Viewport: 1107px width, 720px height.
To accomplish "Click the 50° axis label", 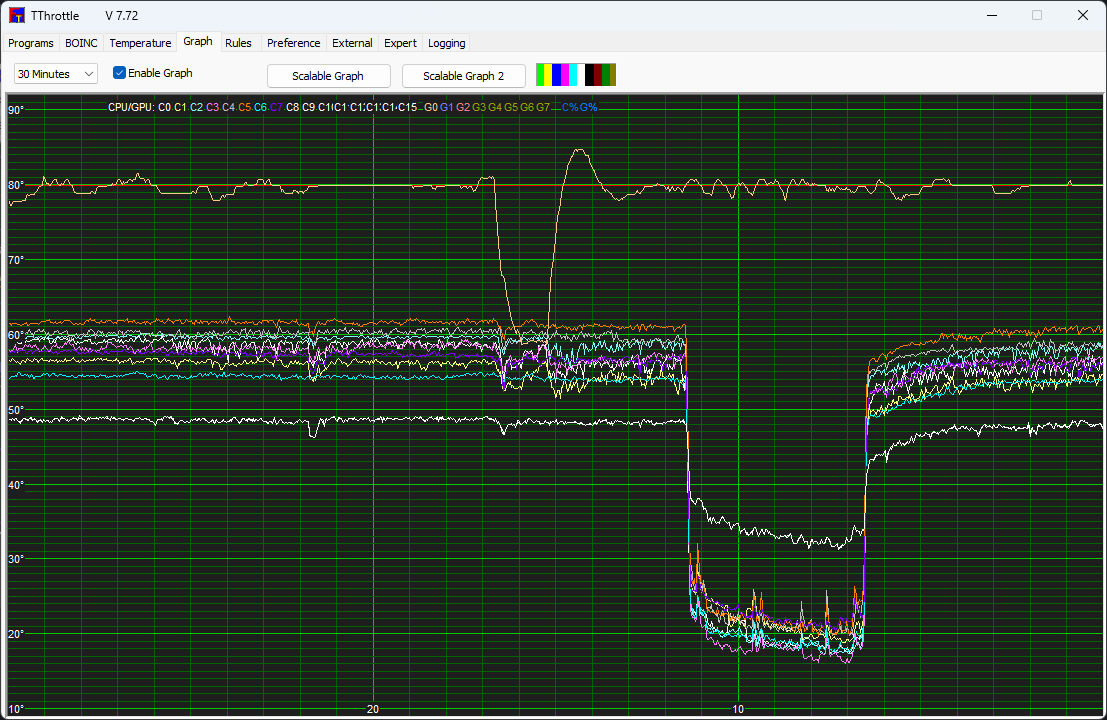I will 16,410.
